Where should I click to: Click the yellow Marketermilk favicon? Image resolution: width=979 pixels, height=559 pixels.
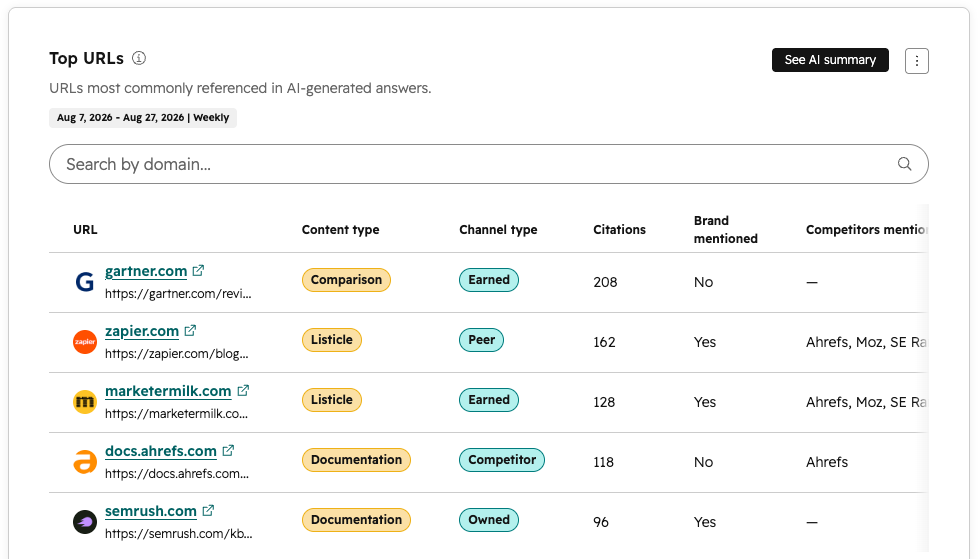85,402
